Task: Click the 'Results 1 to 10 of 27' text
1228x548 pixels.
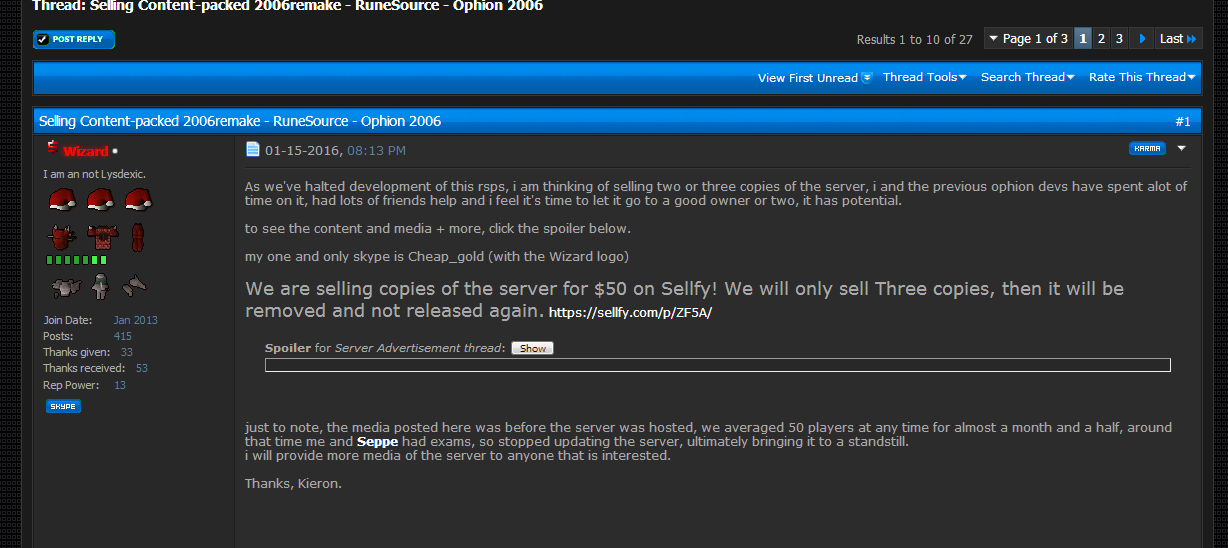Action: (915, 40)
